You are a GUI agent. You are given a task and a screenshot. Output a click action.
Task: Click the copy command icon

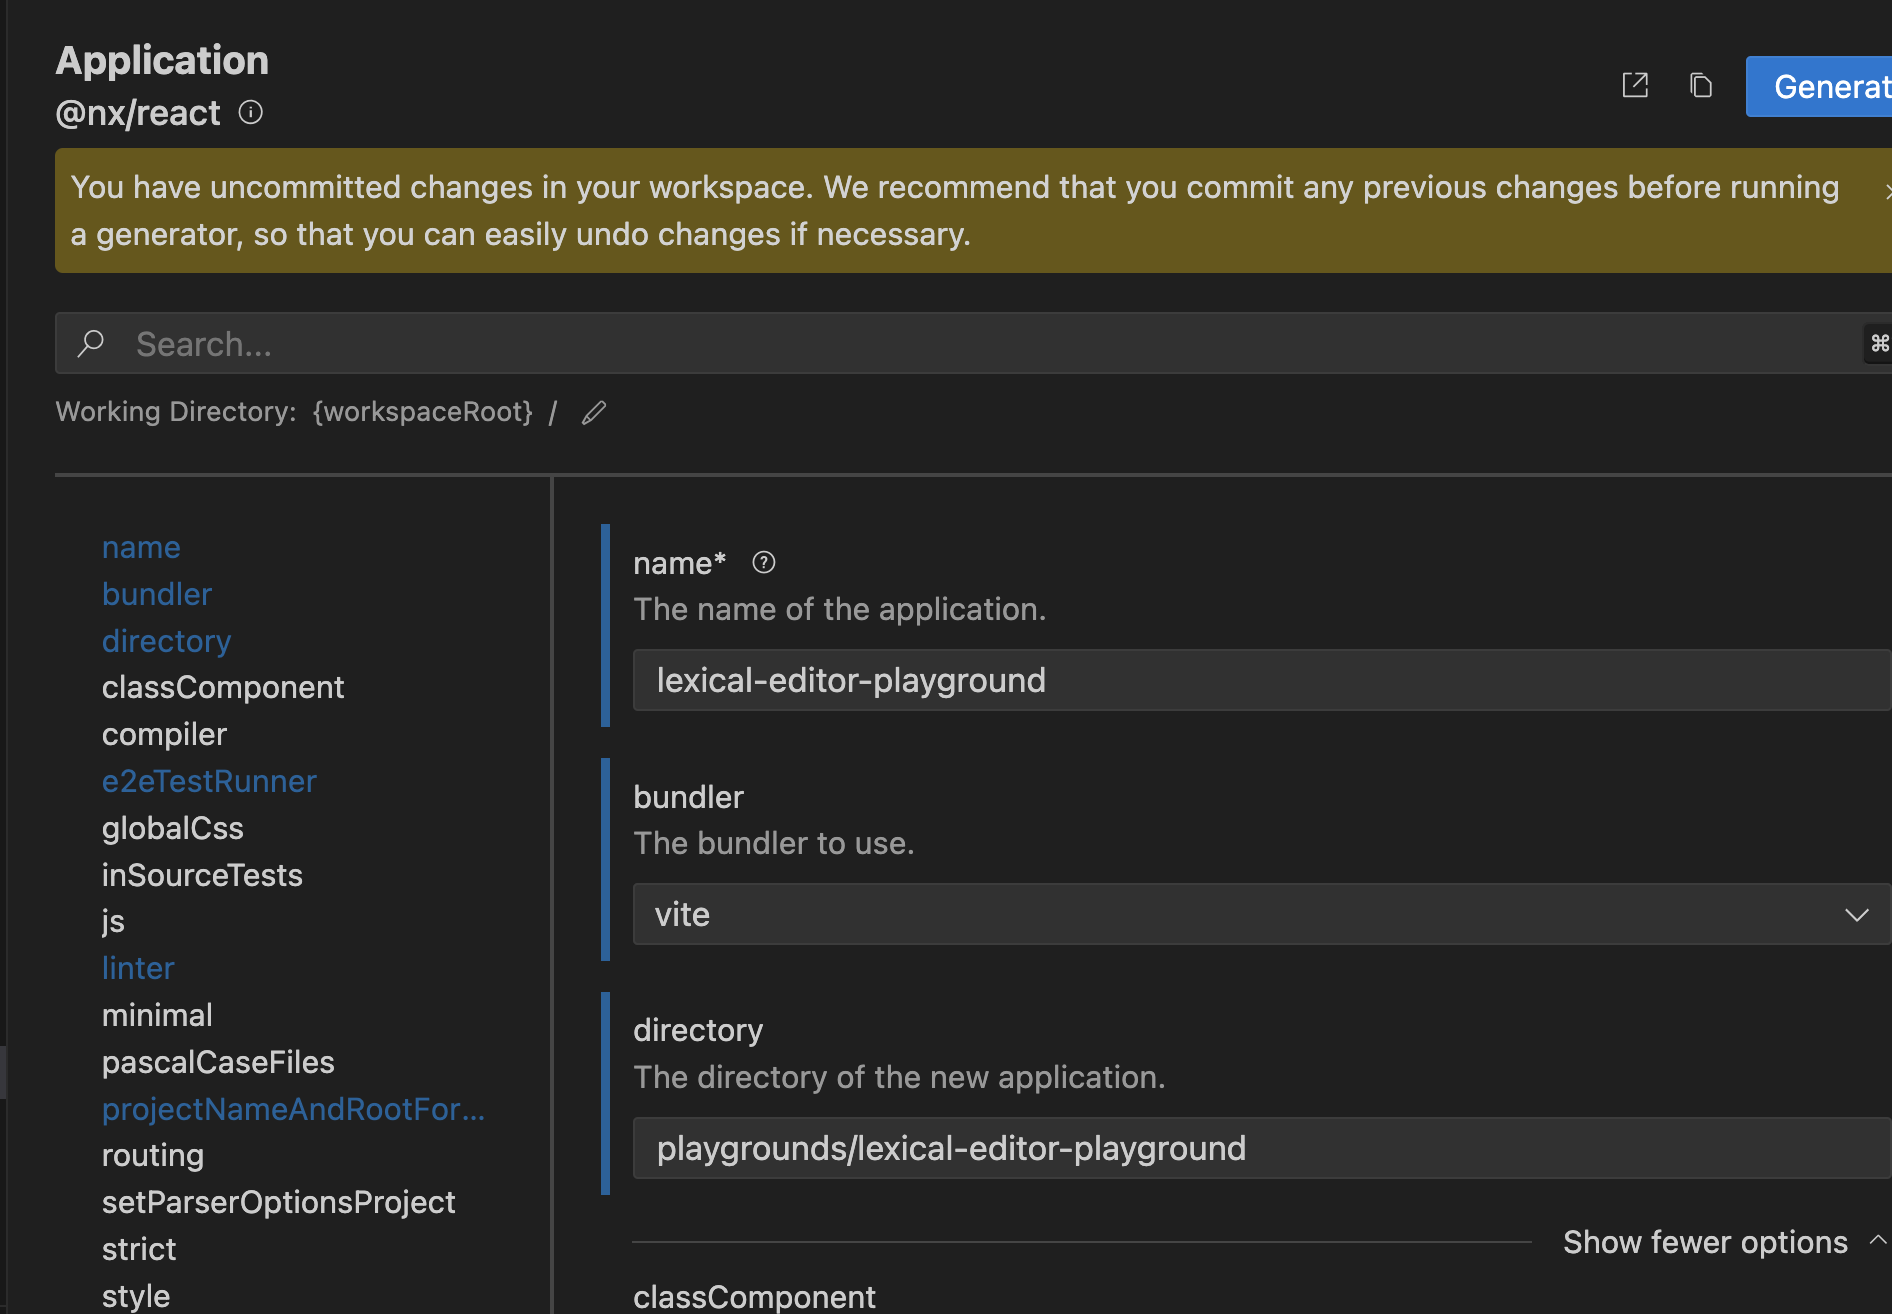[x=1700, y=86]
